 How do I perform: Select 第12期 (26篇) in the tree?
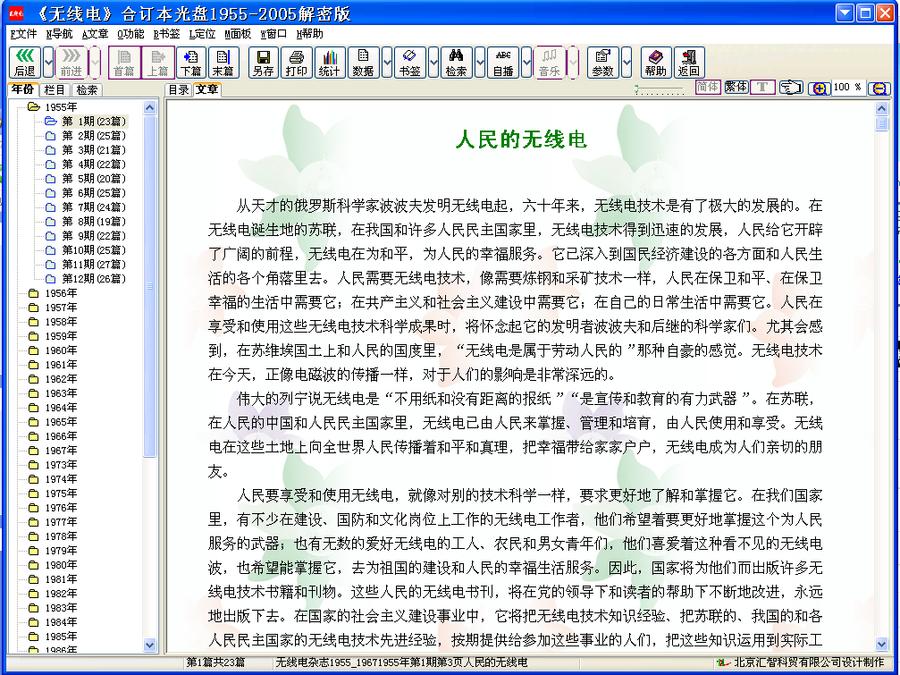(x=94, y=279)
